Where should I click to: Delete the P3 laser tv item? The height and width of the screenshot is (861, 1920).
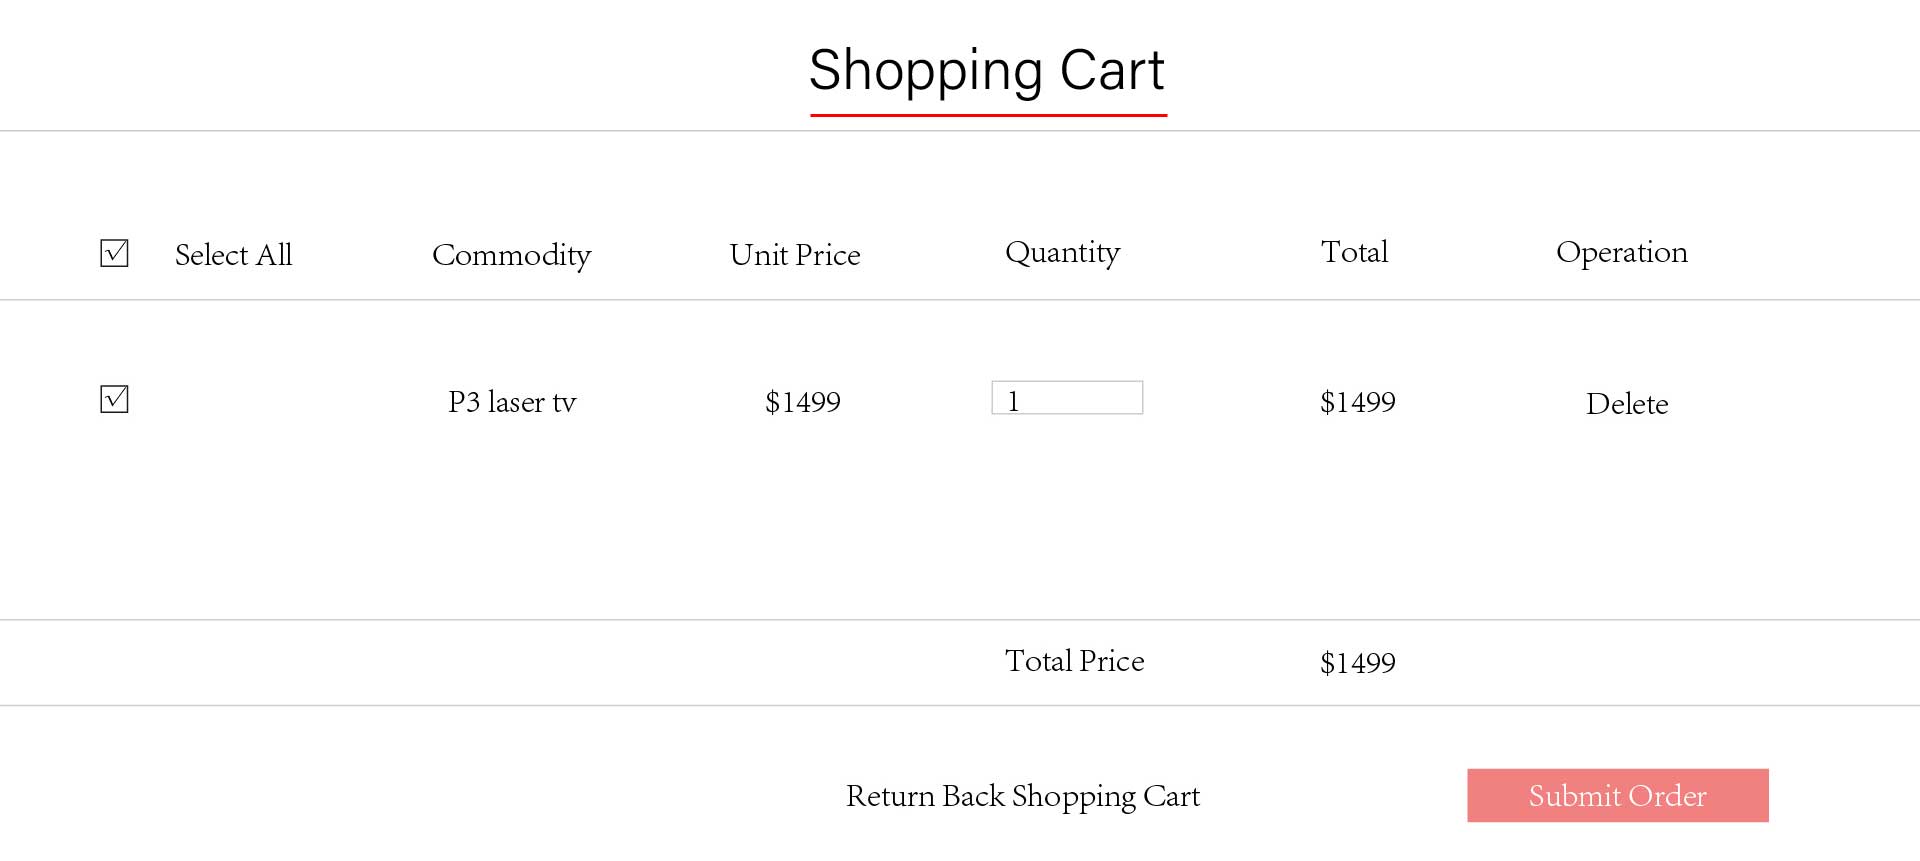(x=1627, y=404)
